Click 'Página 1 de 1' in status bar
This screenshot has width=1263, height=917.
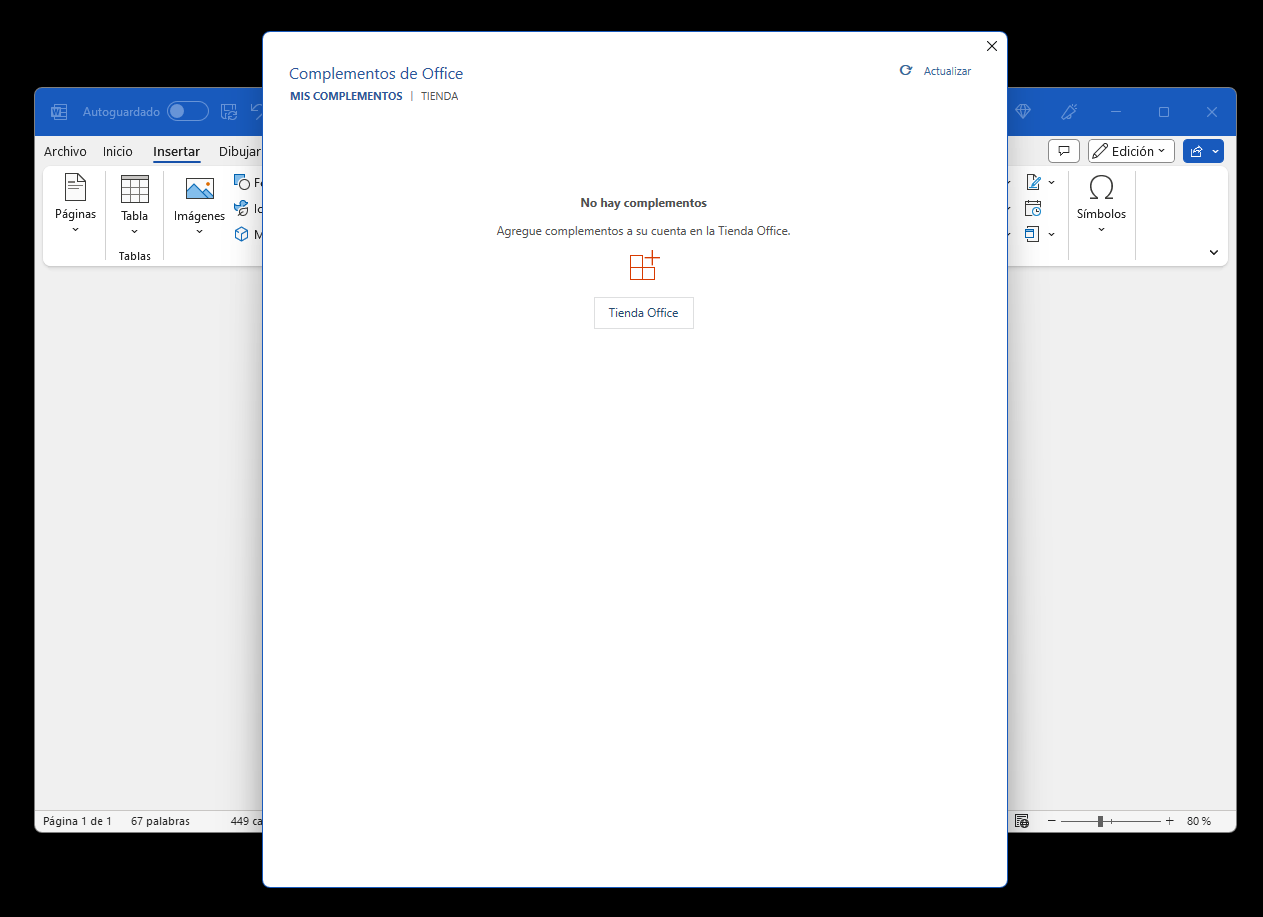coord(77,821)
